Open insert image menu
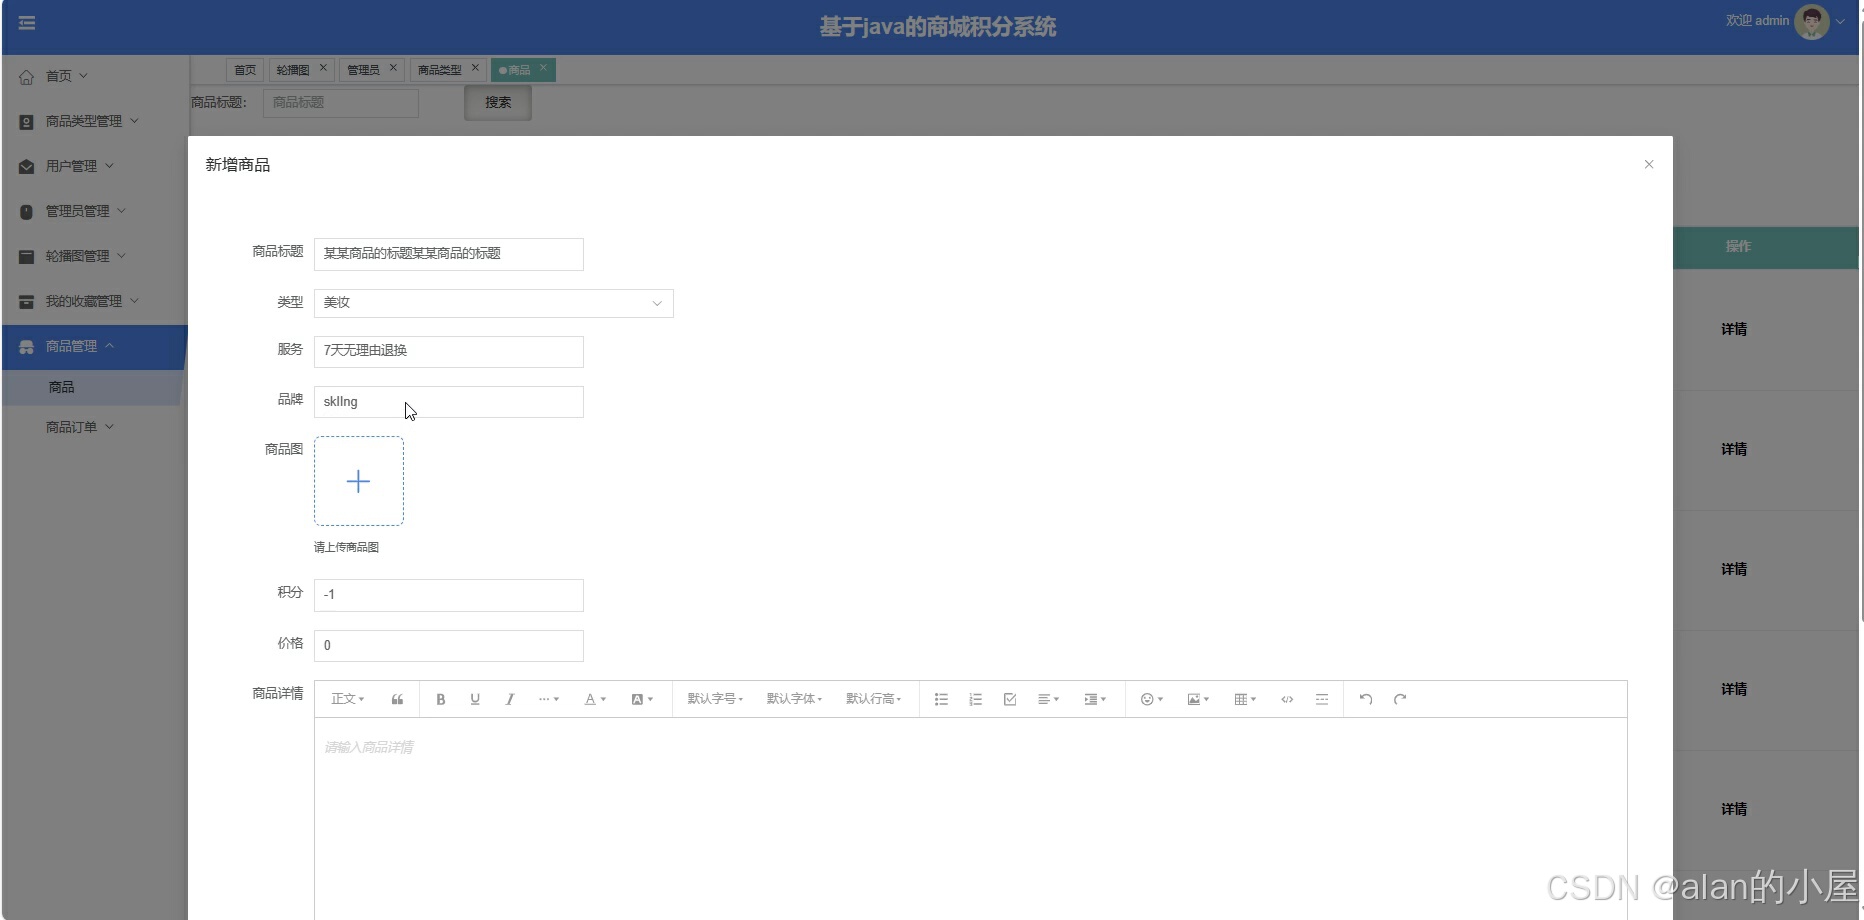The image size is (1864, 920). 1198,699
